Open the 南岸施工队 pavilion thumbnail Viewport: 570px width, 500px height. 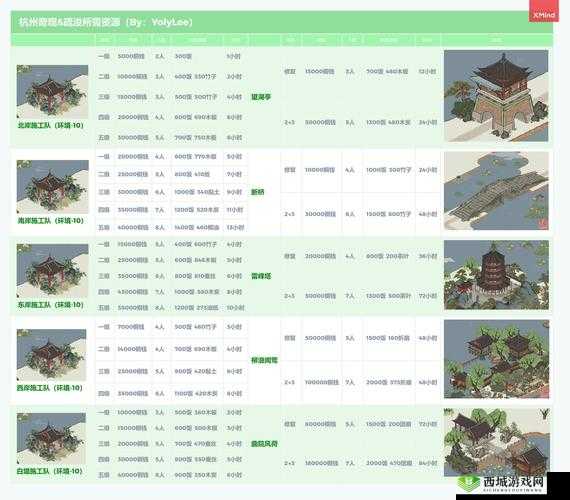coord(52,187)
